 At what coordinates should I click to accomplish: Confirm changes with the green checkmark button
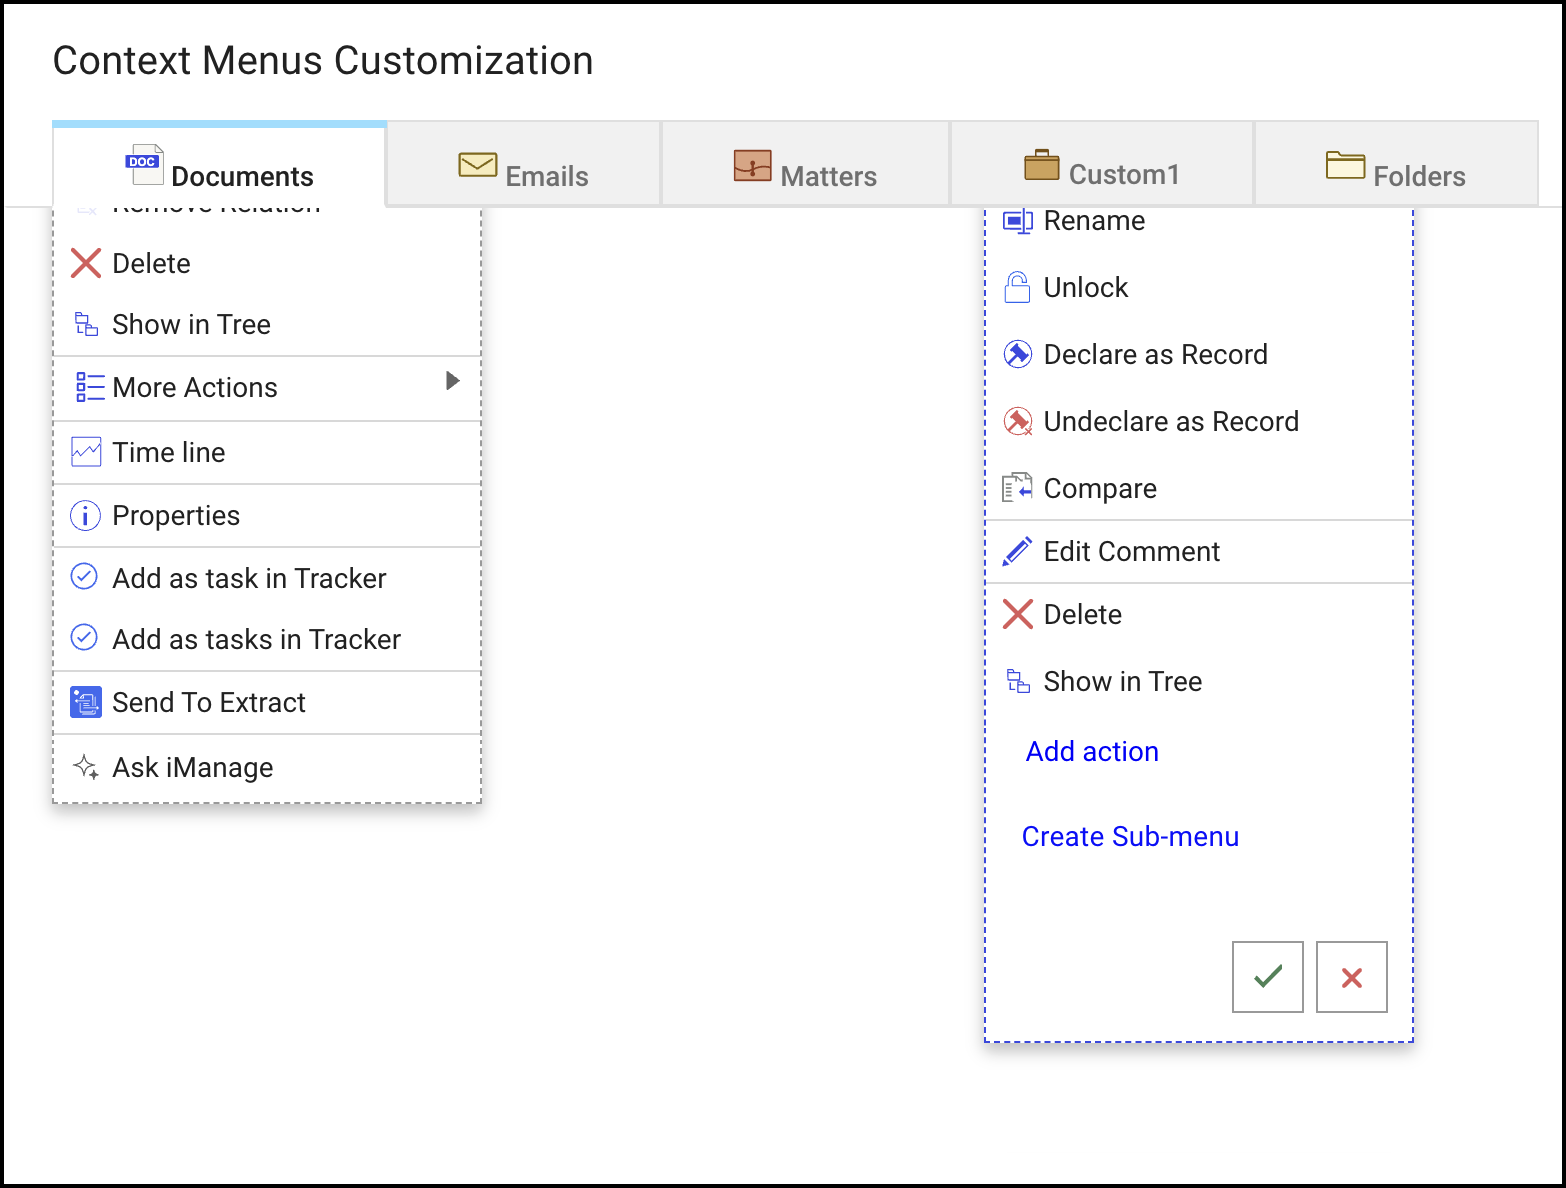[1267, 977]
